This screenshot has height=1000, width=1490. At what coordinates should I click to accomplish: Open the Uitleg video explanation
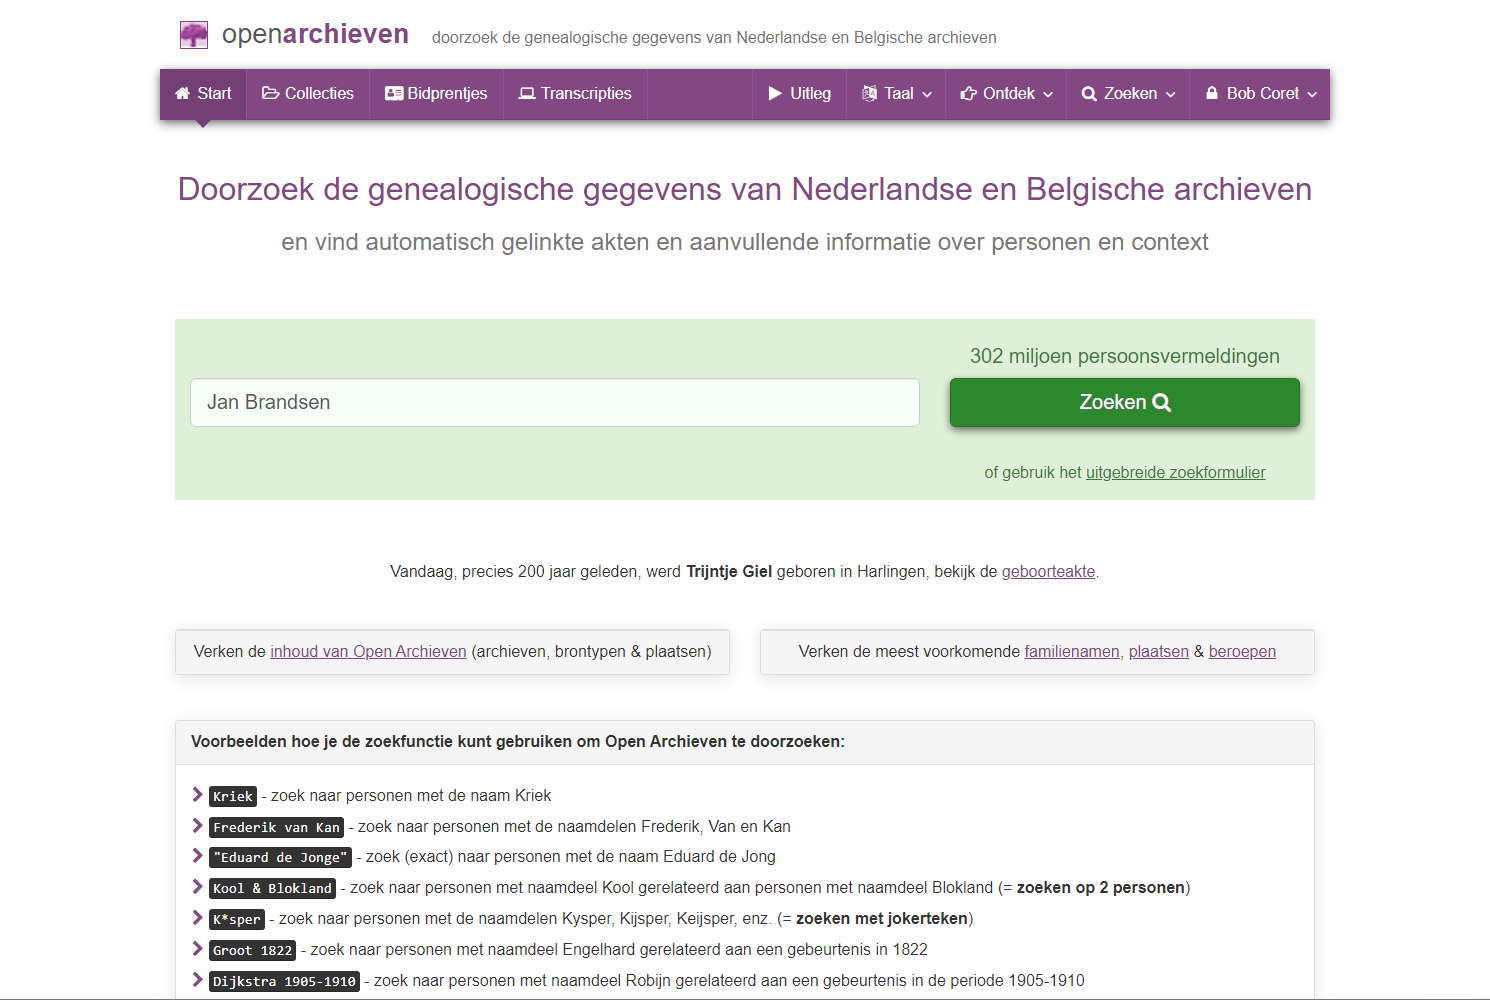point(799,94)
